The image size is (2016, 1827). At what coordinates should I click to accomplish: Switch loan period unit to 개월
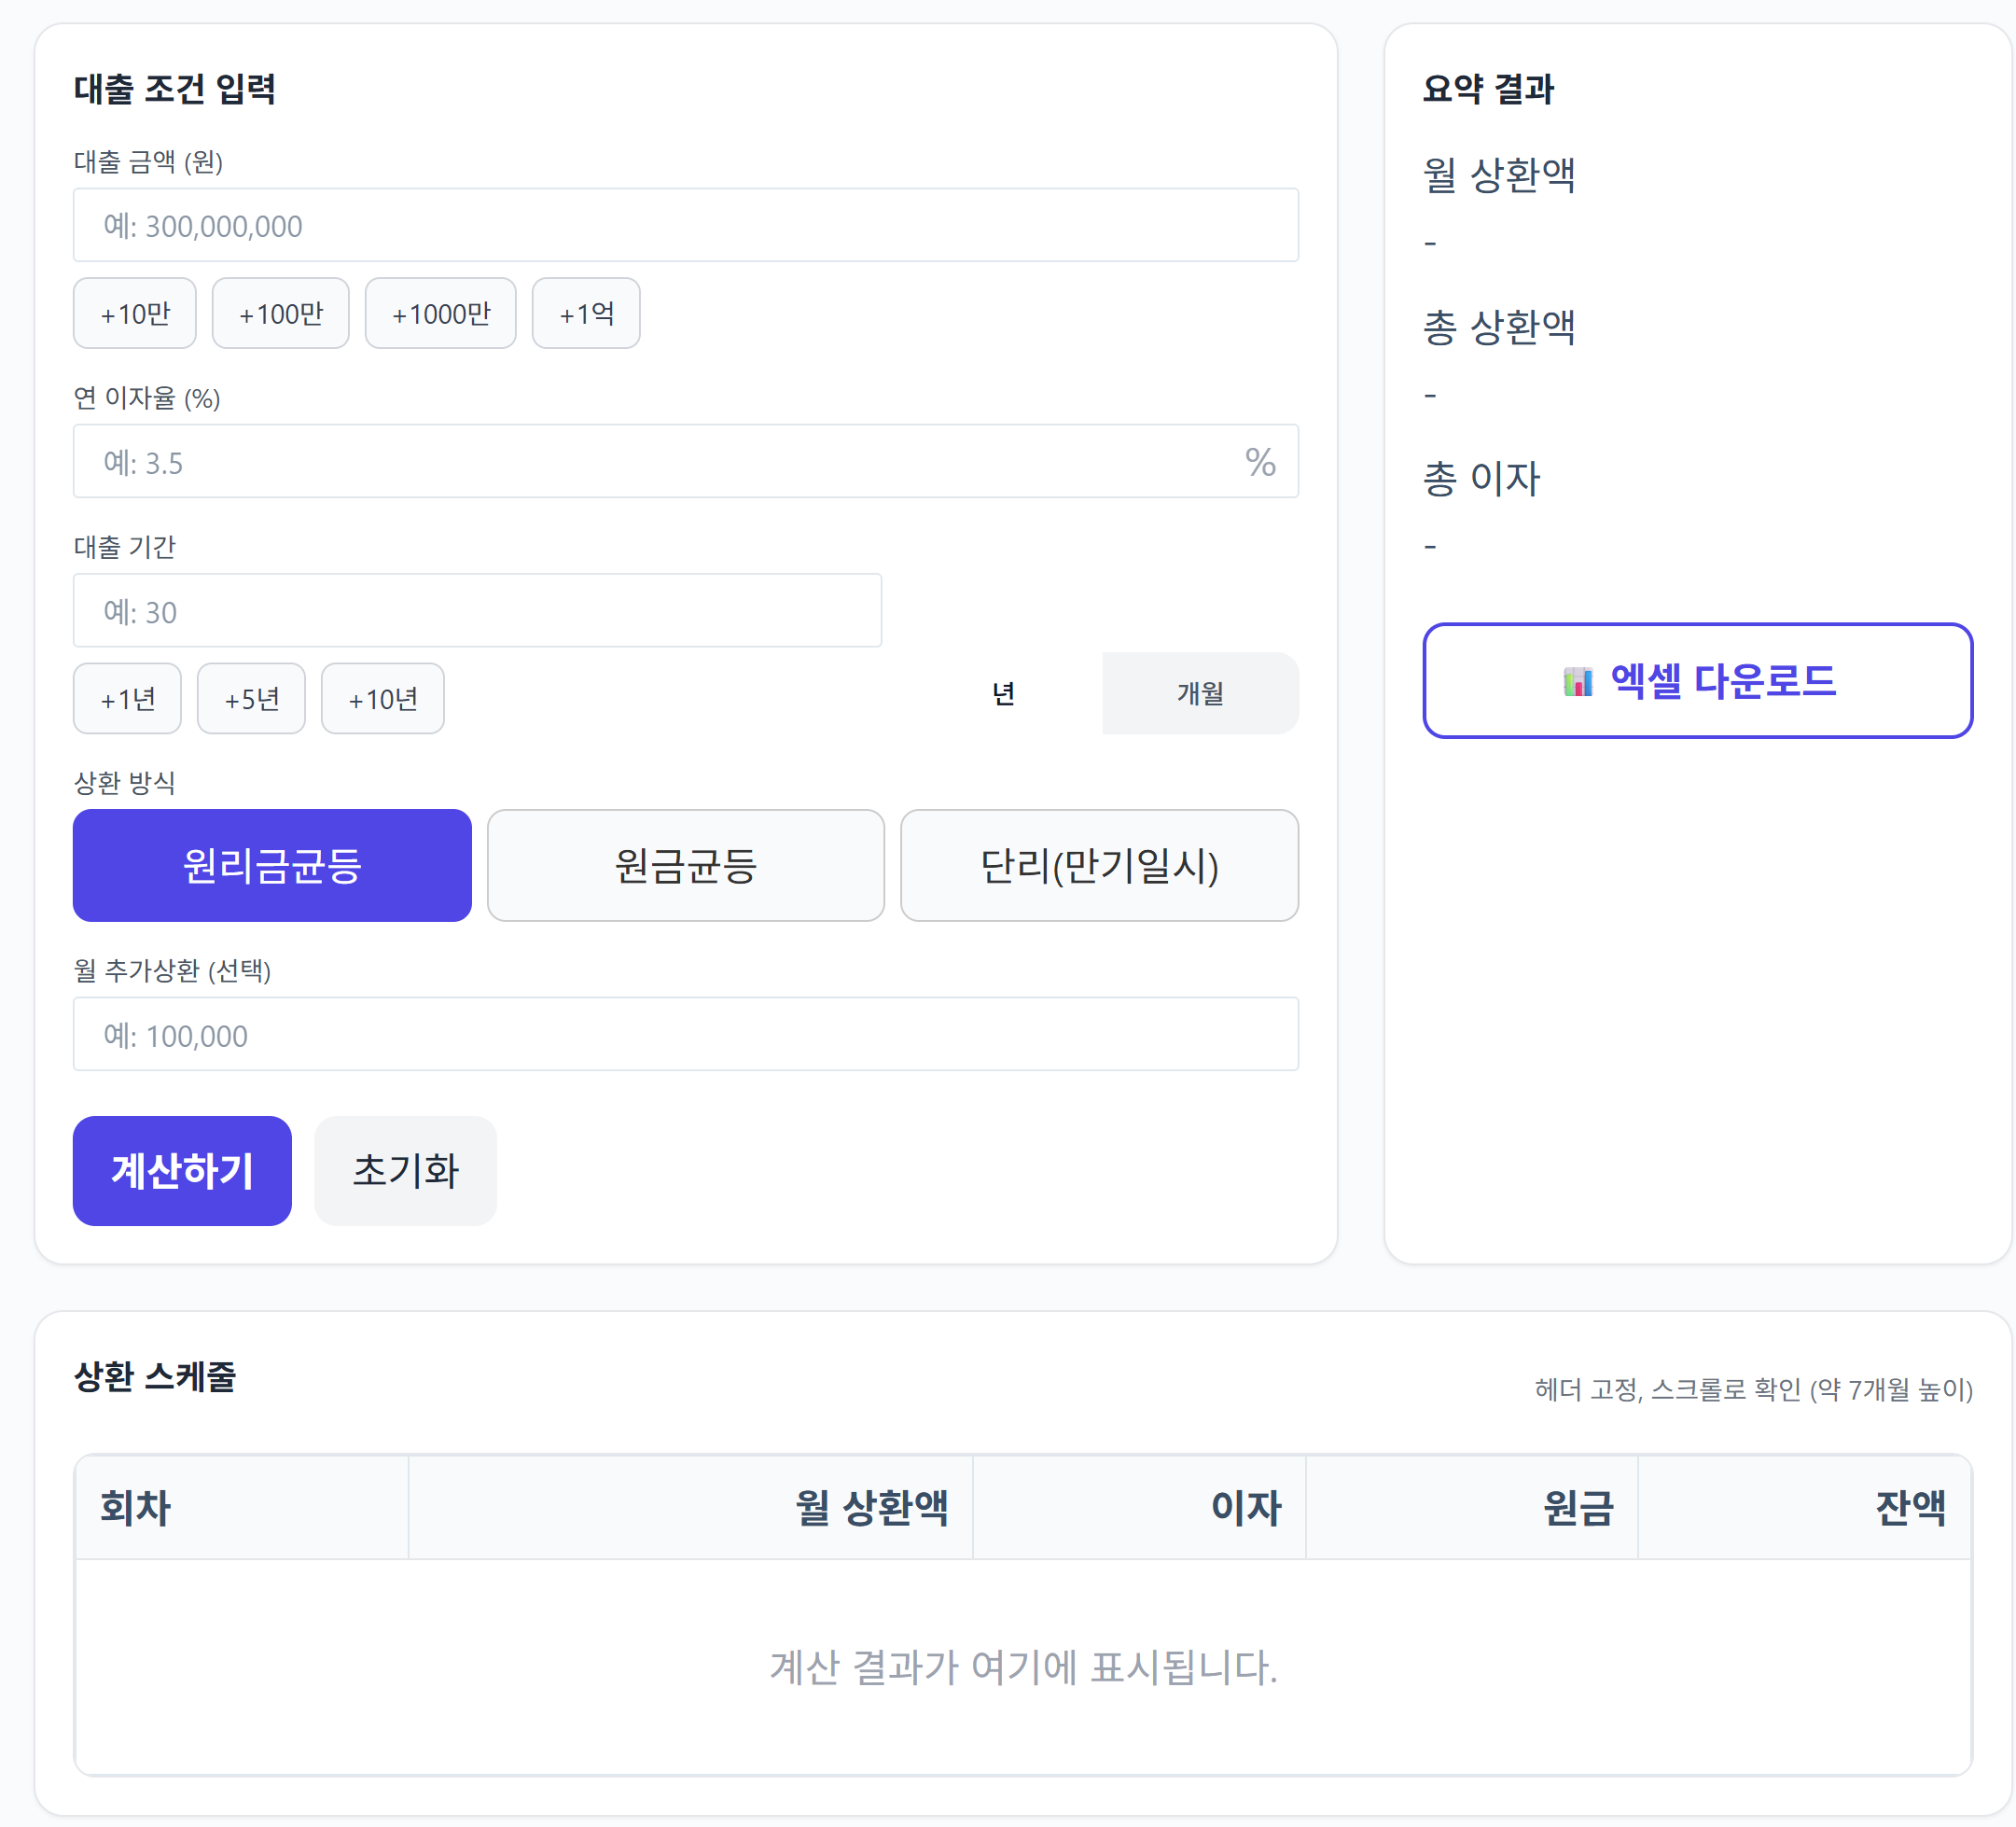click(1199, 693)
